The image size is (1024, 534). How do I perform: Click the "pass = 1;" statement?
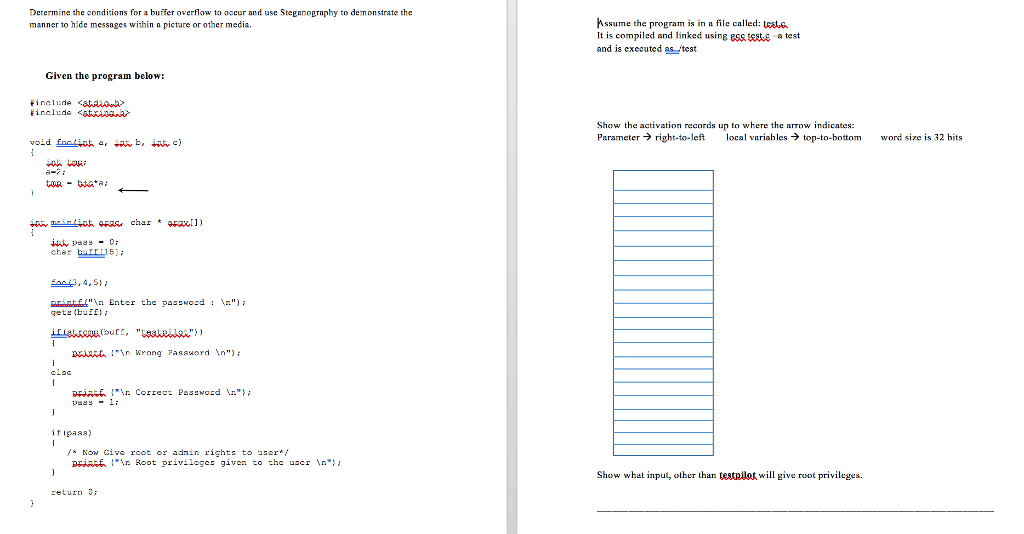click(95, 402)
